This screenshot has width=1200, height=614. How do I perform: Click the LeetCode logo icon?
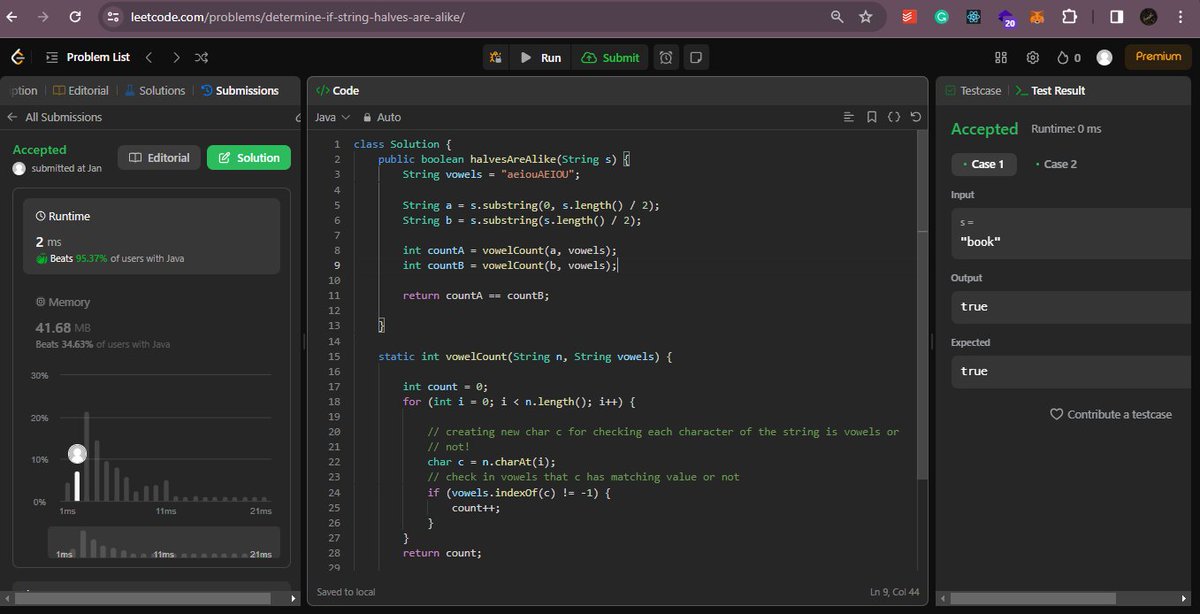tap(17, 57)
